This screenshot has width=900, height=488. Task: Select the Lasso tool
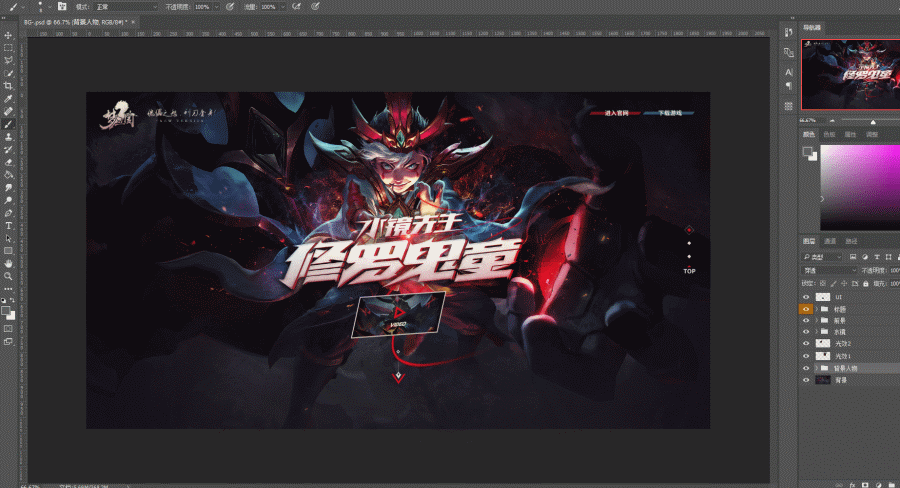[8, 61]
